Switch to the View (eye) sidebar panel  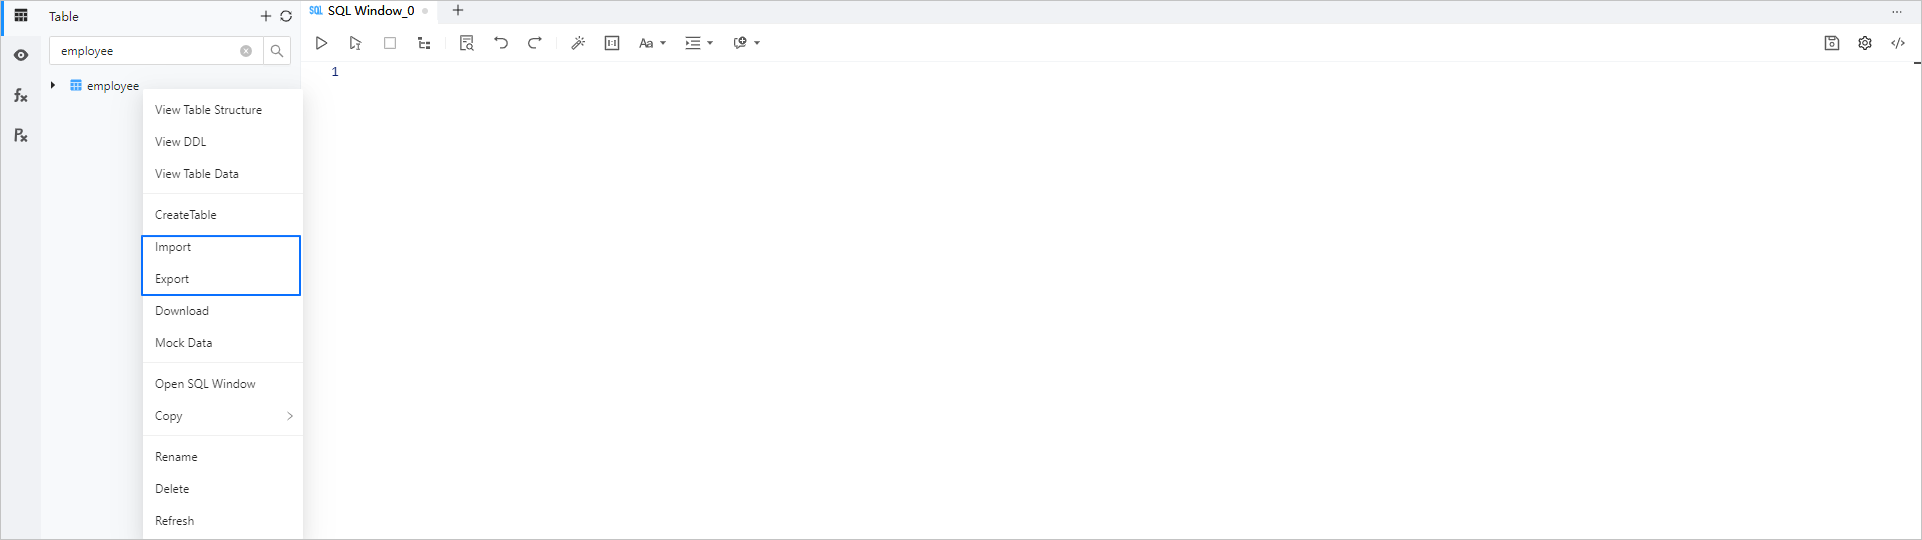20,55
